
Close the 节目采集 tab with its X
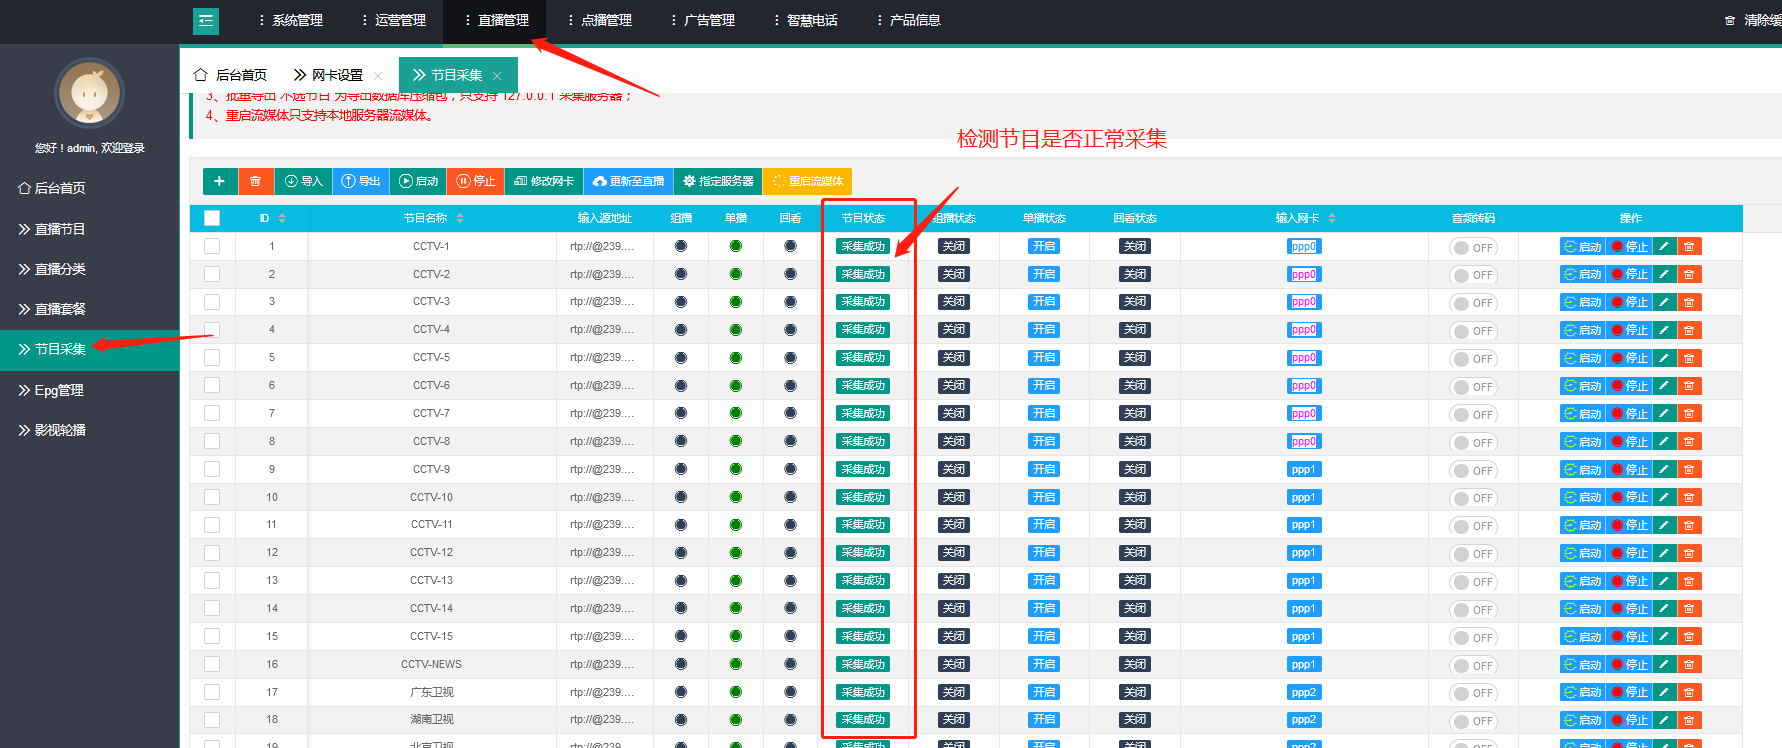[x=497, y=76]
